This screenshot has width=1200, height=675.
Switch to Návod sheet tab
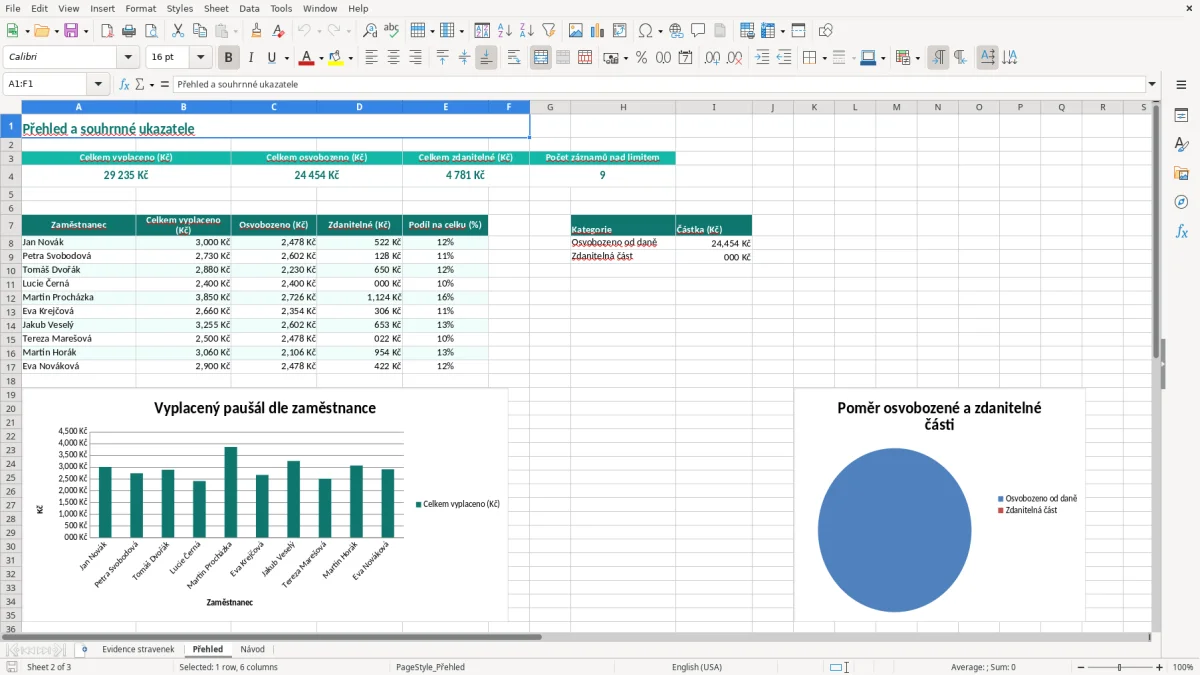click(x=253, y=649)
